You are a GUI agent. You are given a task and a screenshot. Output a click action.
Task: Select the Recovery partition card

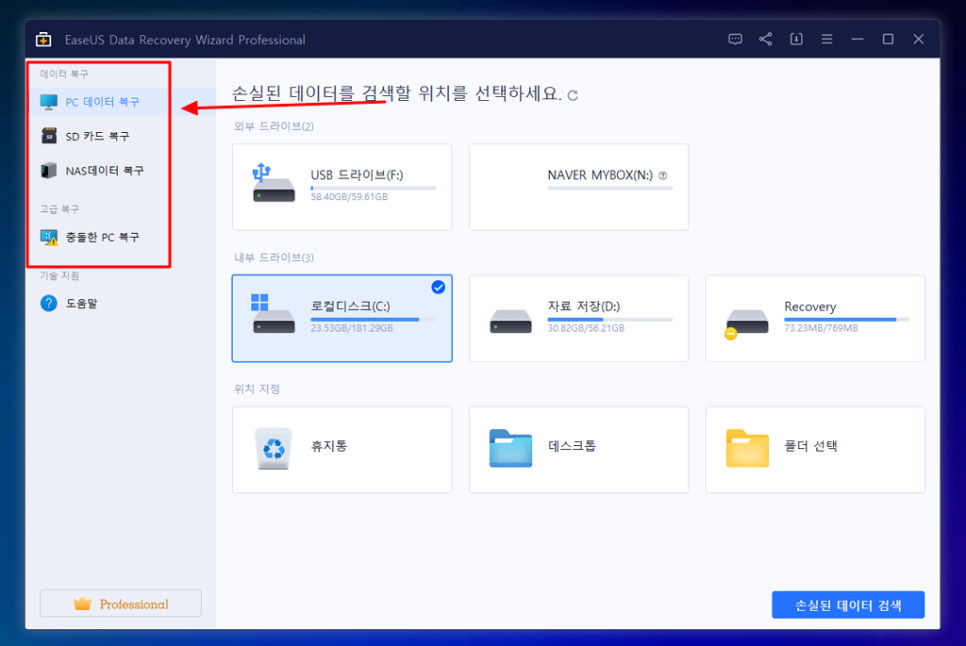click(815, 318)
